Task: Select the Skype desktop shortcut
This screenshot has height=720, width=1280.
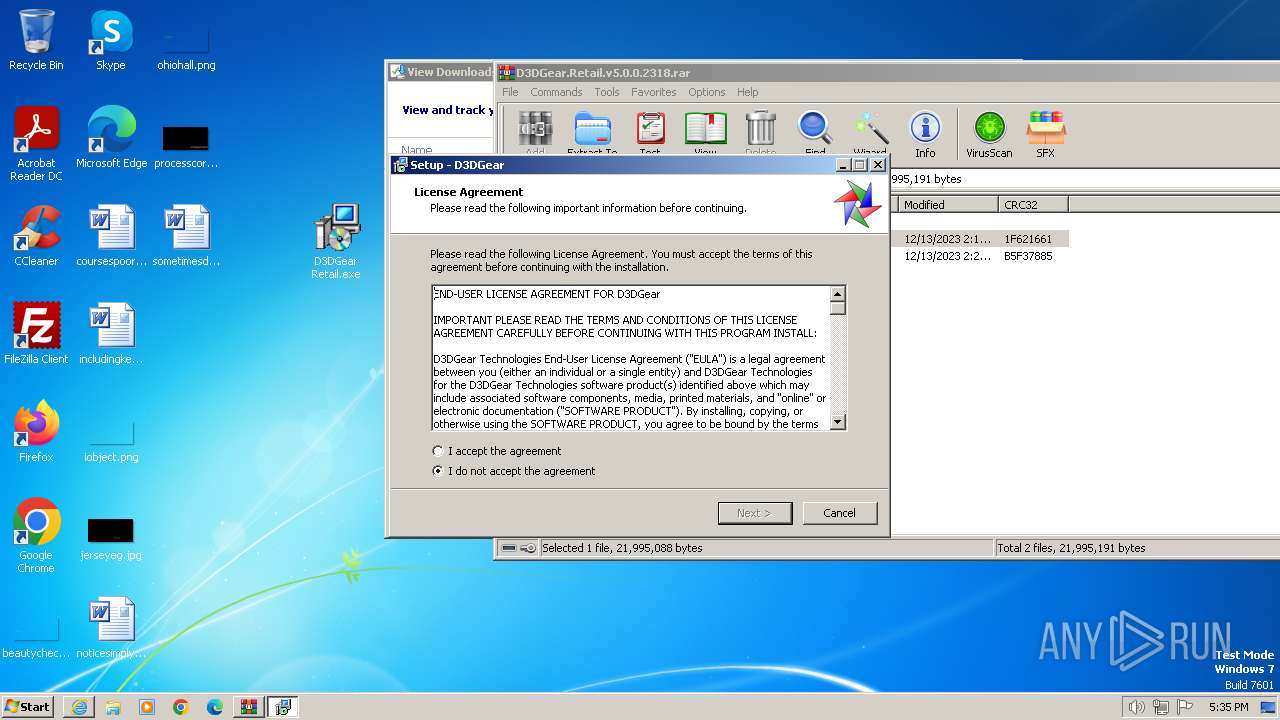Action: coord(111,40)
